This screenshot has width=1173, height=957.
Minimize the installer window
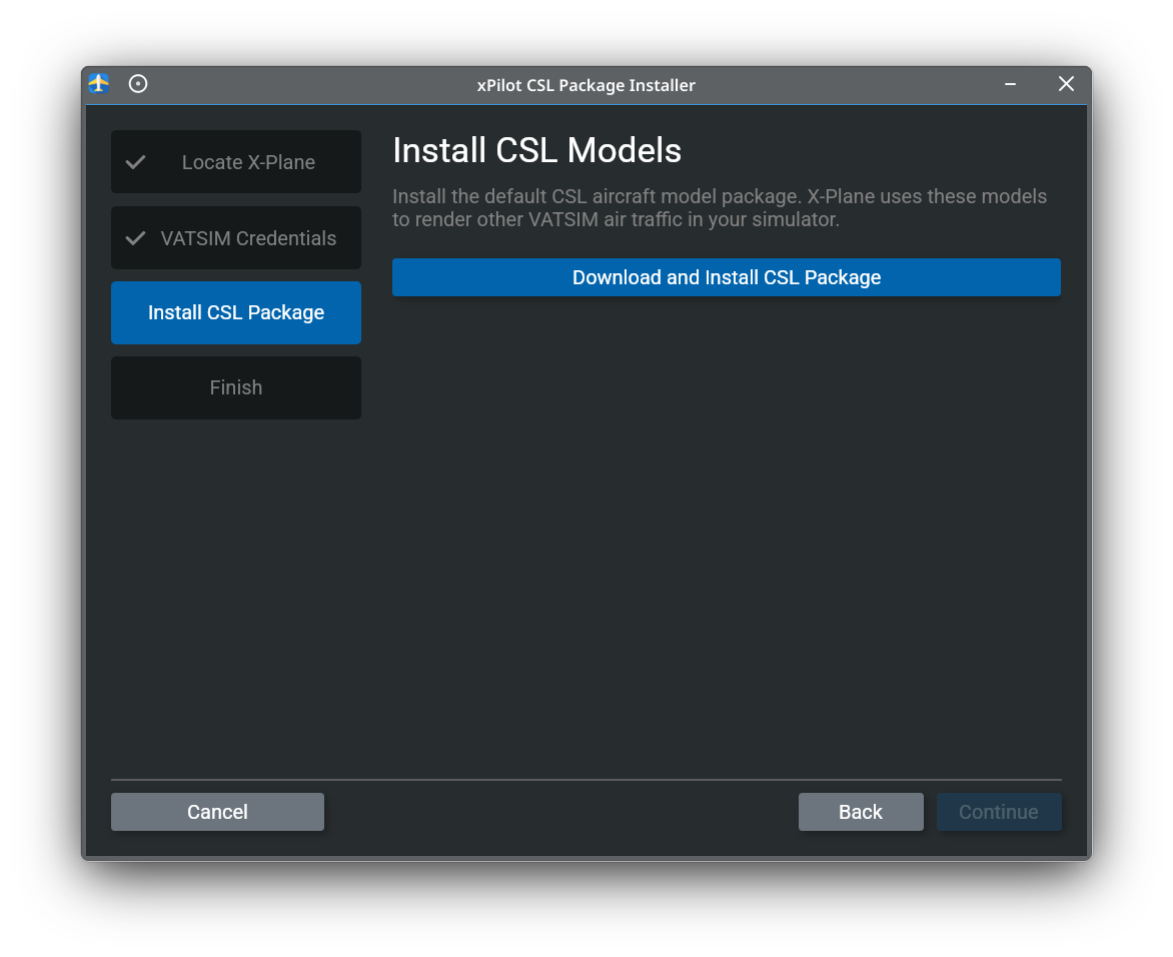click(x=1009, y=84)
